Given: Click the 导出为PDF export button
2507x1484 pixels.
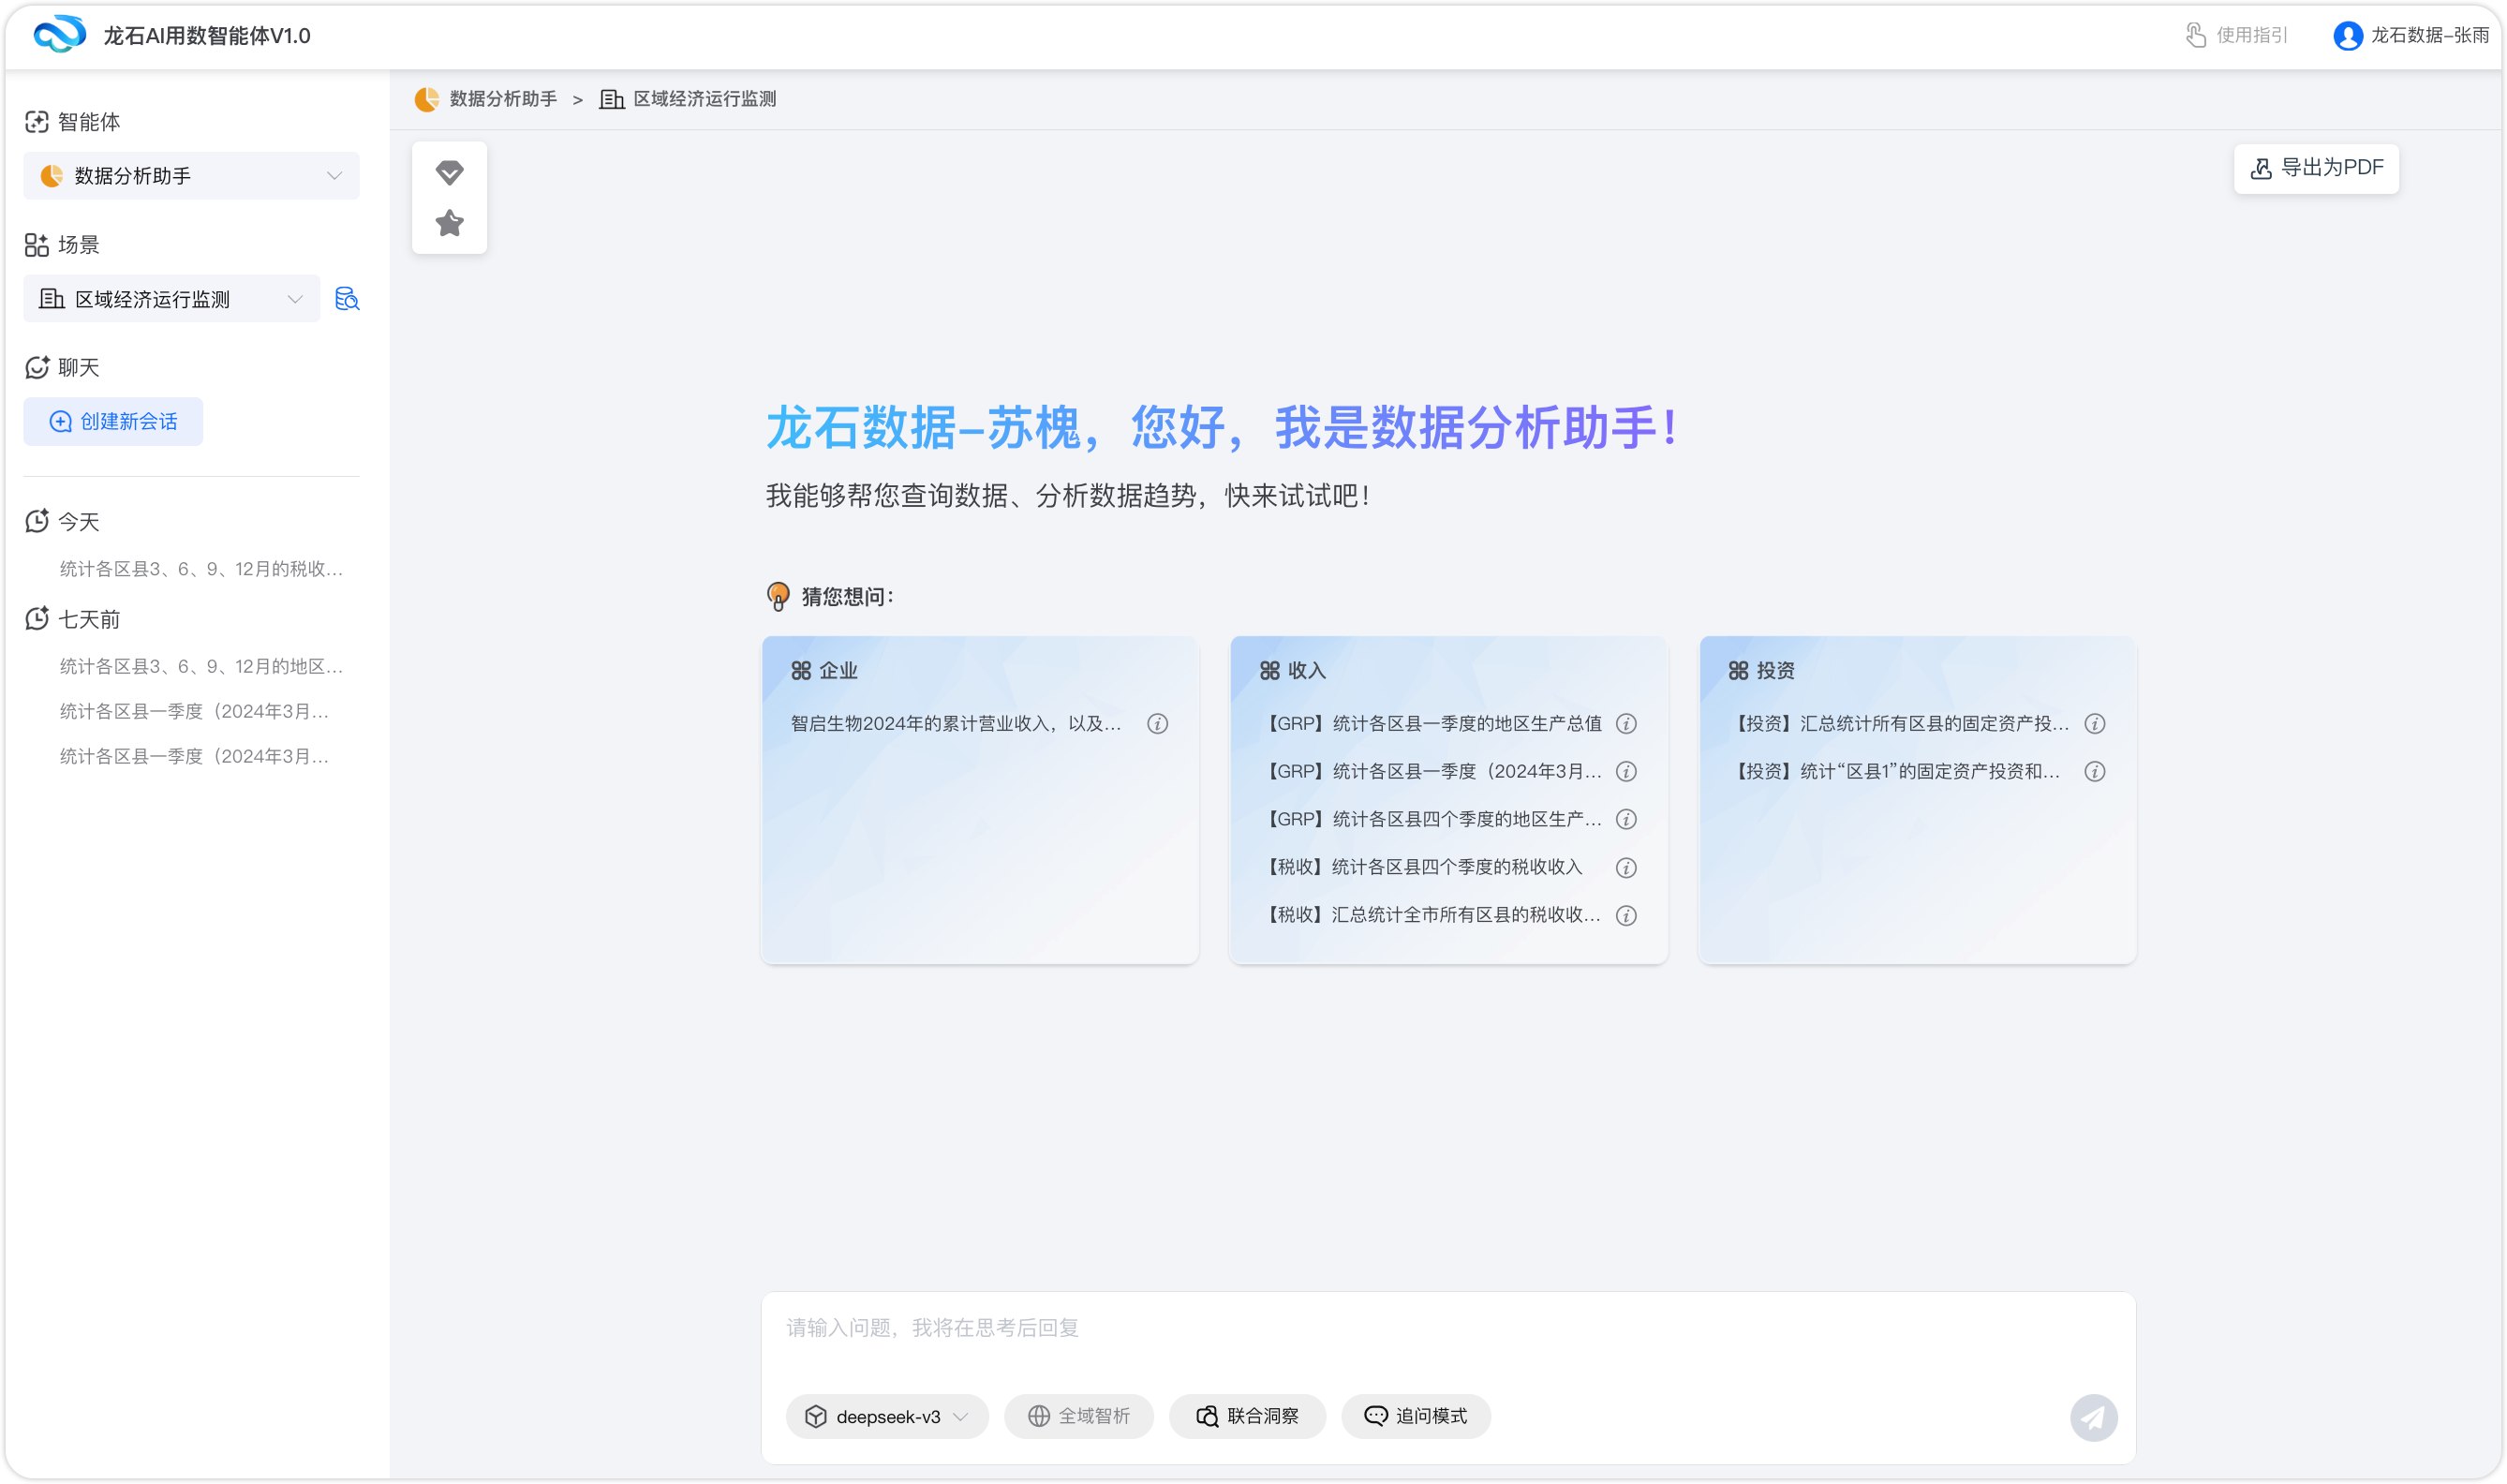Looking at the screenshot, I should pos(2315,168).
